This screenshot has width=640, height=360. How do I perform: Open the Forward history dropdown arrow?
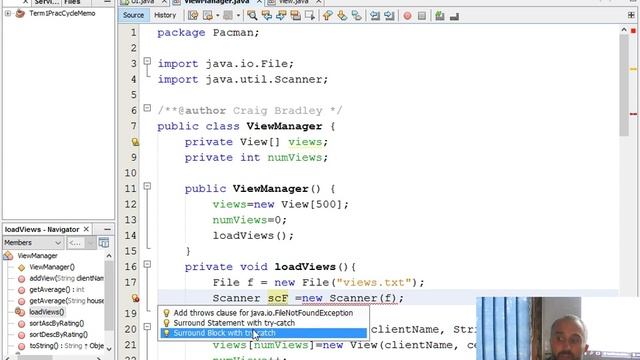(x=238, y=16)
